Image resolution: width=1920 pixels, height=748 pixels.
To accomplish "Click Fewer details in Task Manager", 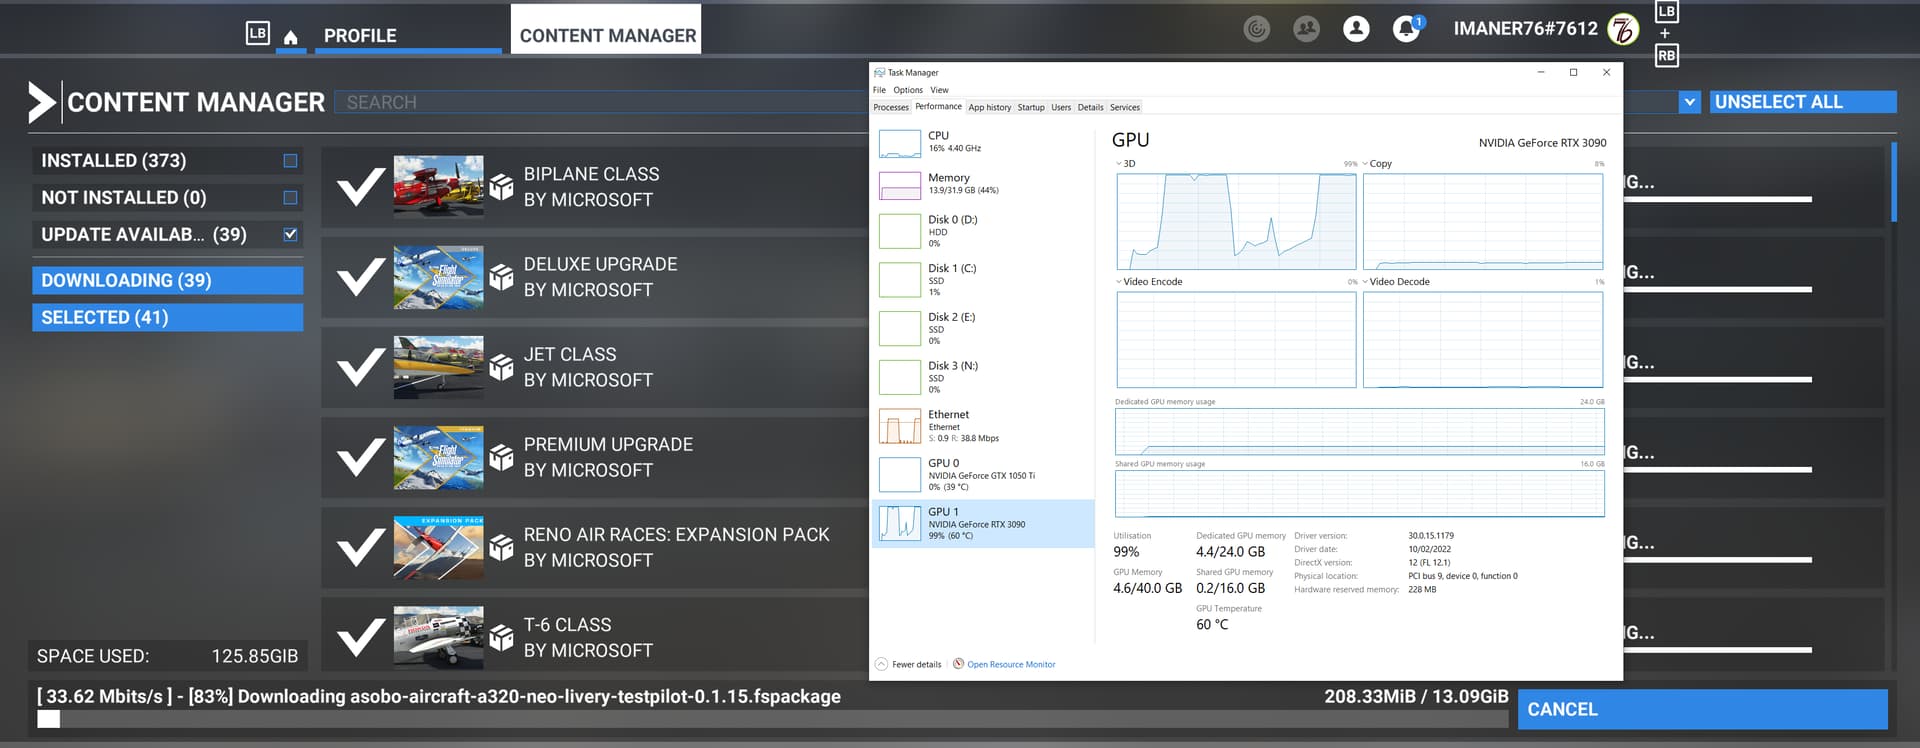I will (x=909, y=664).
